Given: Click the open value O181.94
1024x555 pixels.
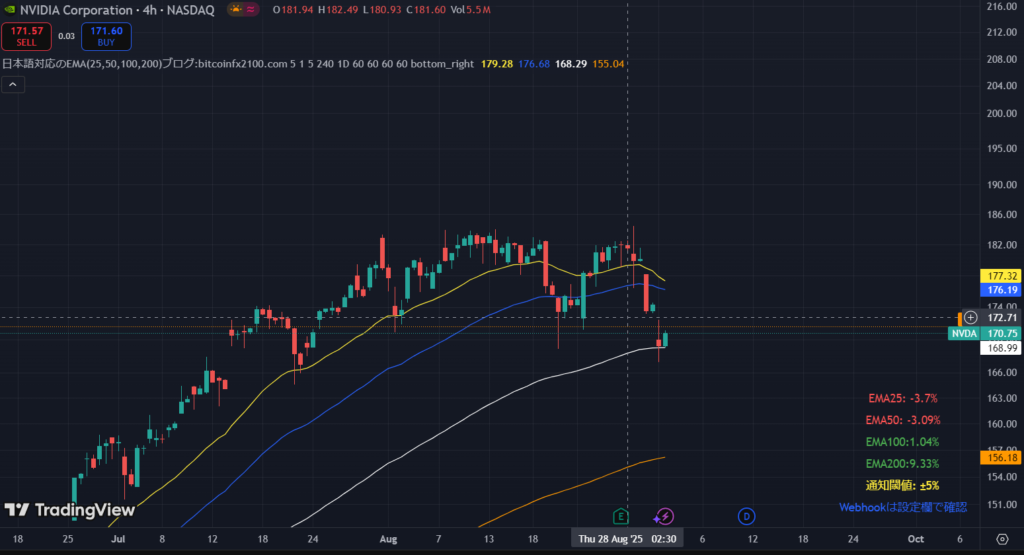Looking at the screenshot, I should tap(293, 10).
